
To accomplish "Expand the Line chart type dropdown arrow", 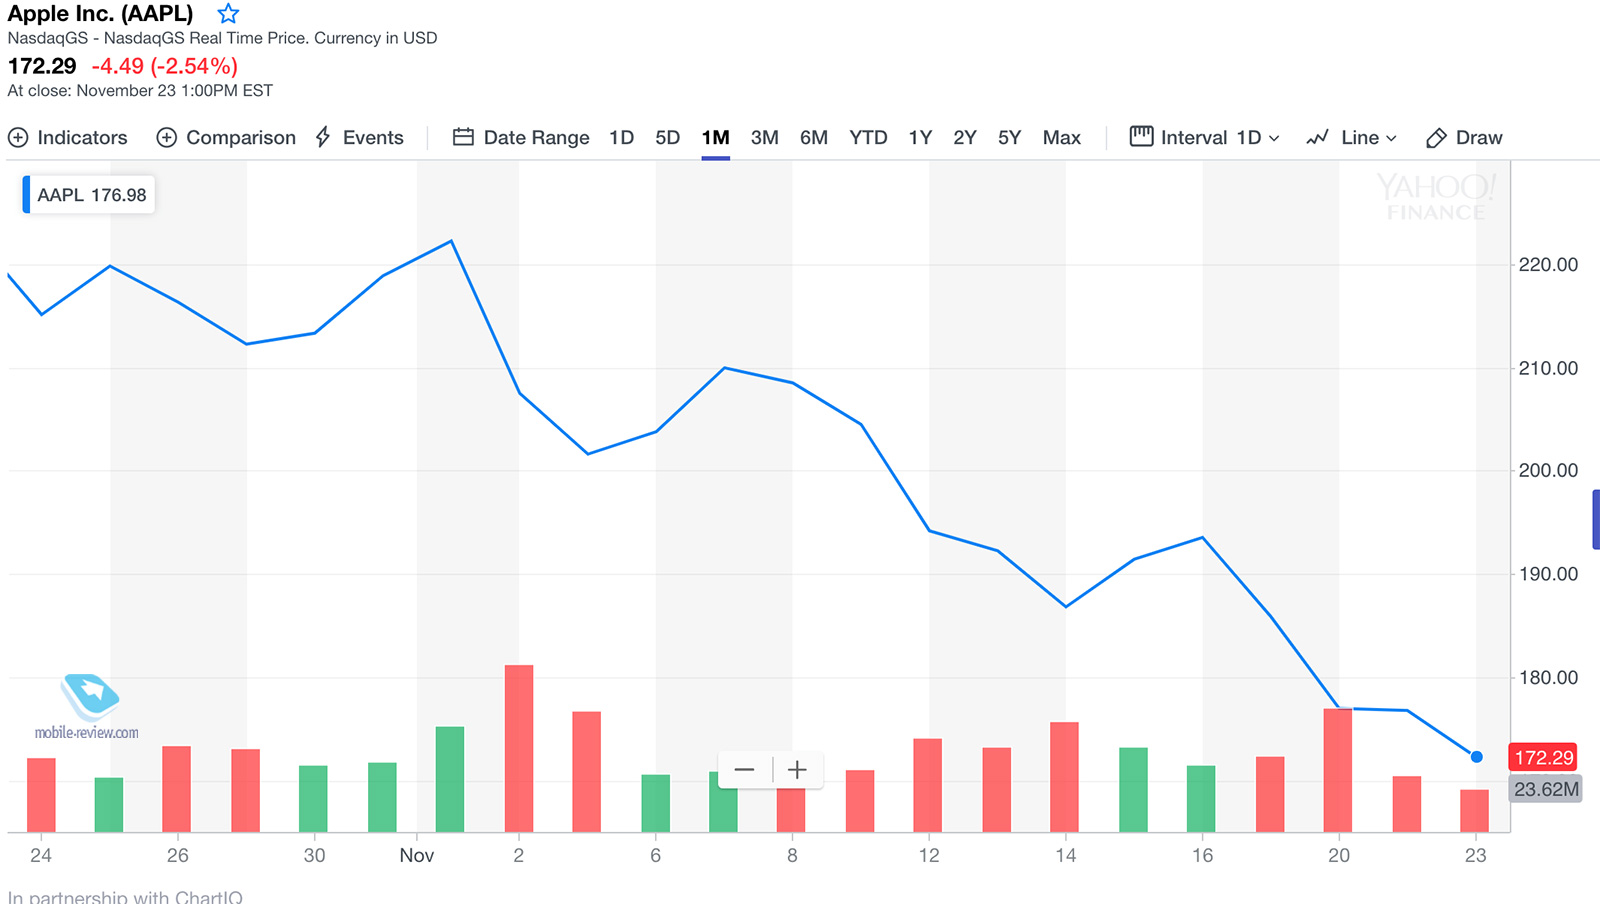I will 1391,139.
